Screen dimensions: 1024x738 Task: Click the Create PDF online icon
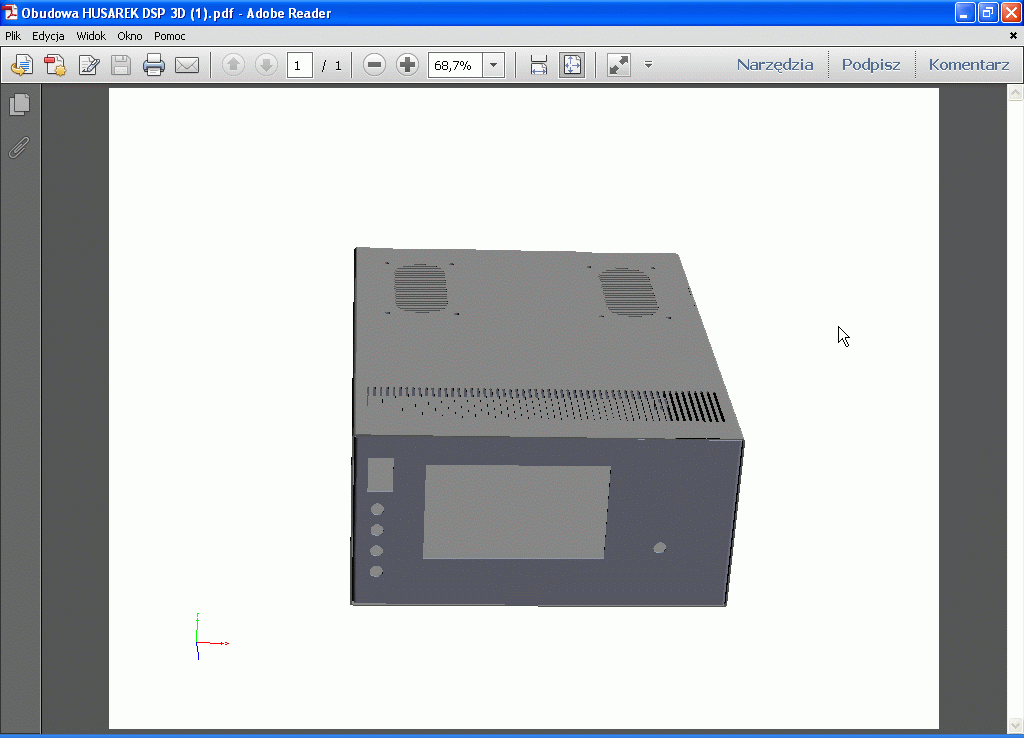click(55, 66)
